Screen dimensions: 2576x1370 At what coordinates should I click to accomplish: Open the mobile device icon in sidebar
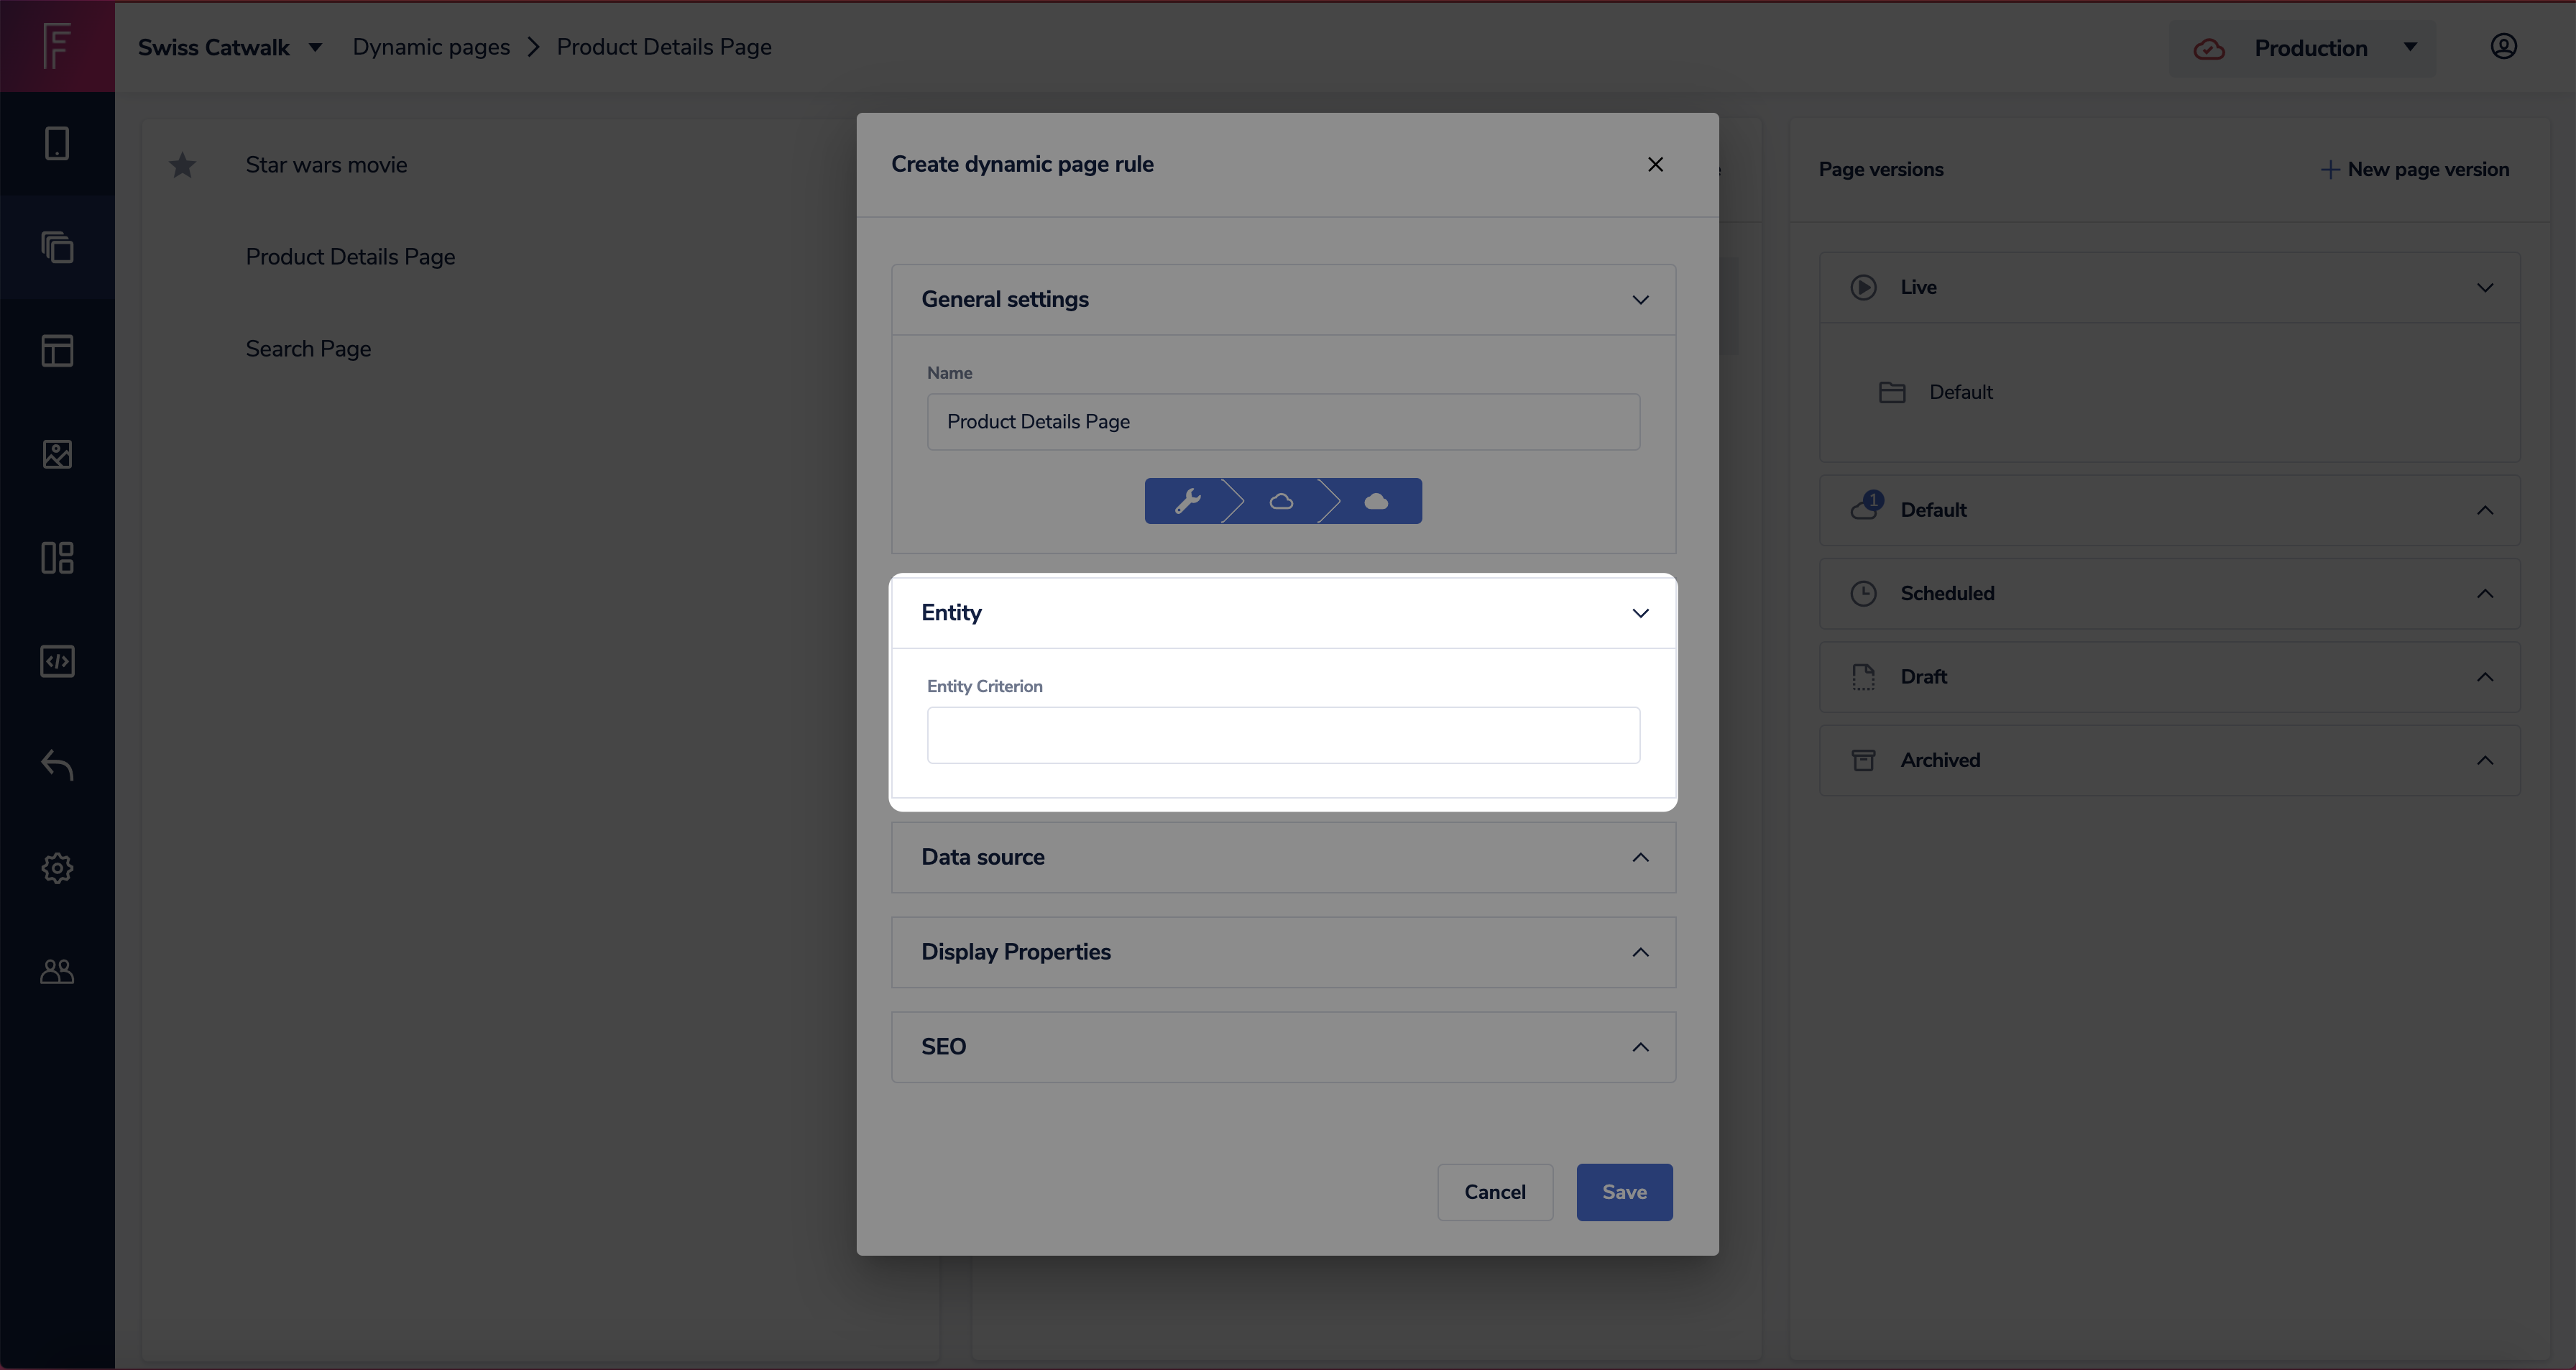[57, 143]
